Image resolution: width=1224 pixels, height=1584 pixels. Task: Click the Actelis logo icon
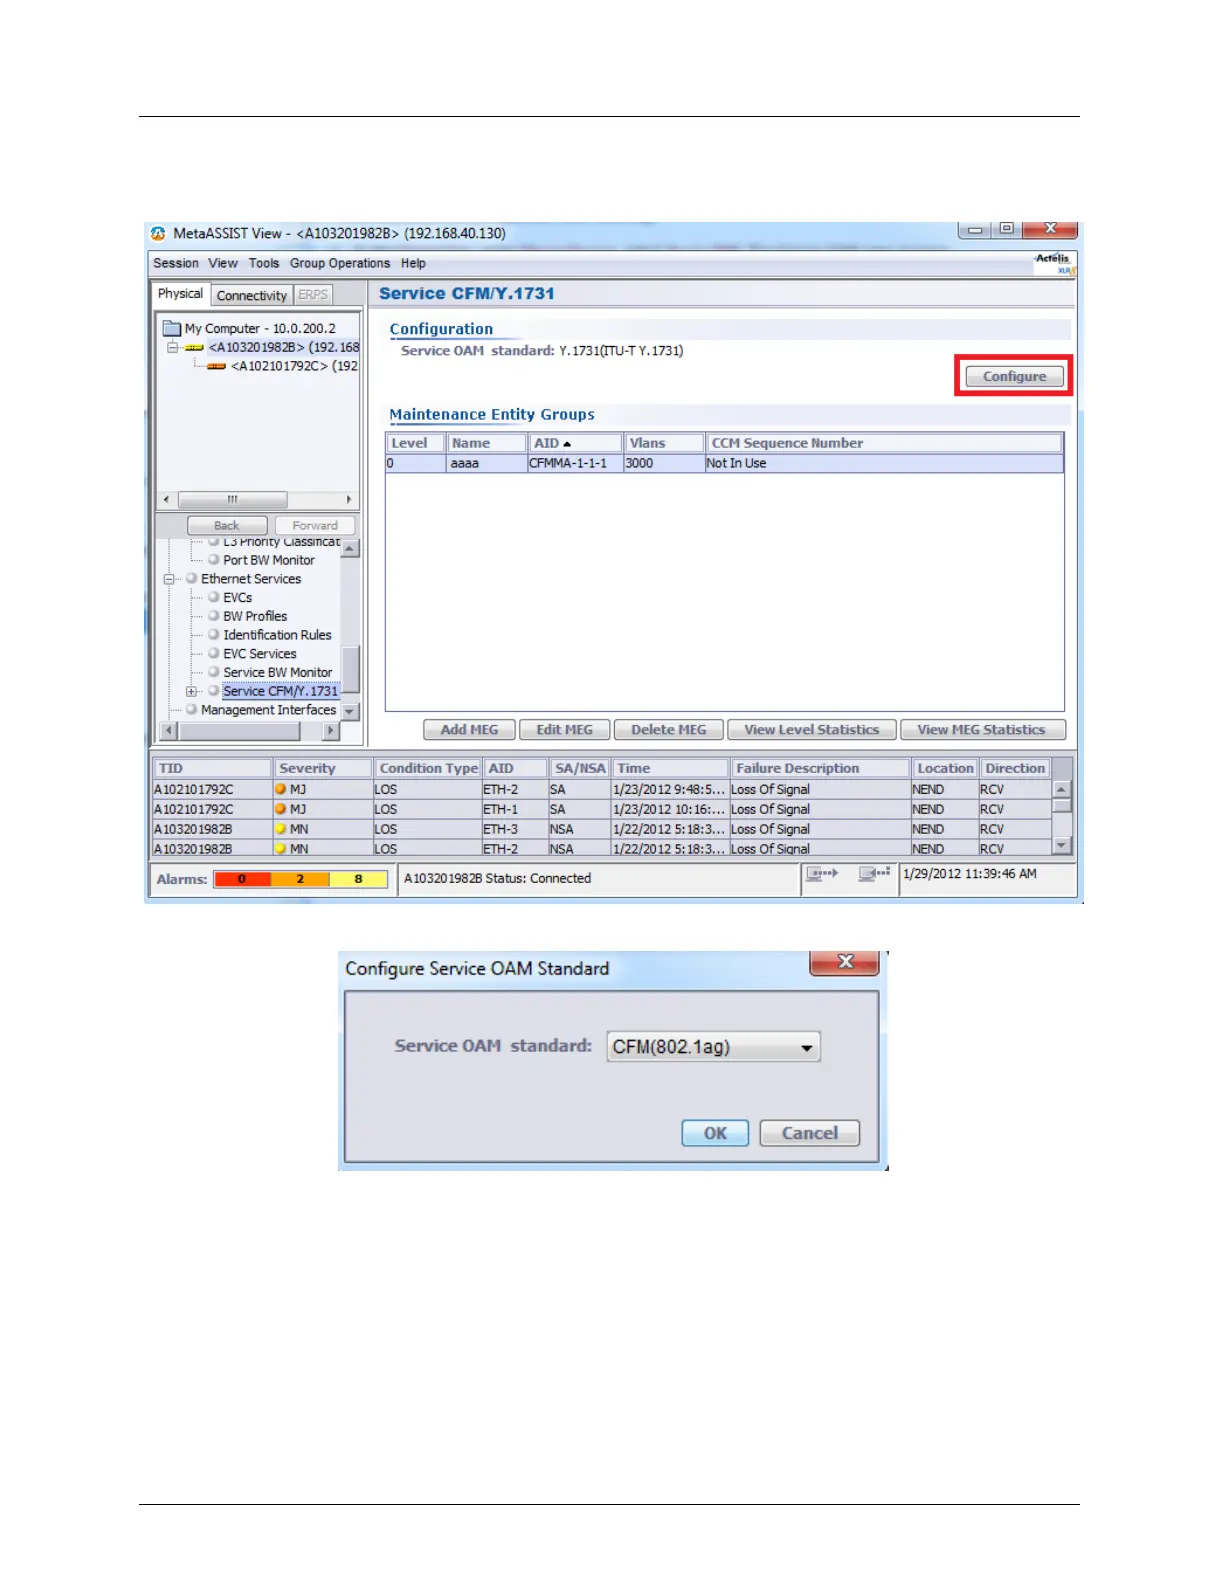(x=1054, y=263)
